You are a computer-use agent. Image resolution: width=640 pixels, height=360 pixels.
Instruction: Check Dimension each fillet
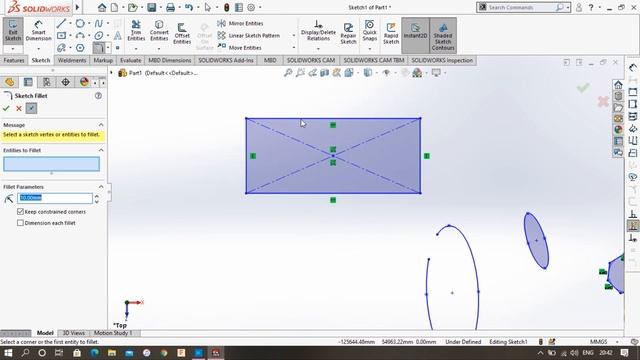click(x=20, y=223)
